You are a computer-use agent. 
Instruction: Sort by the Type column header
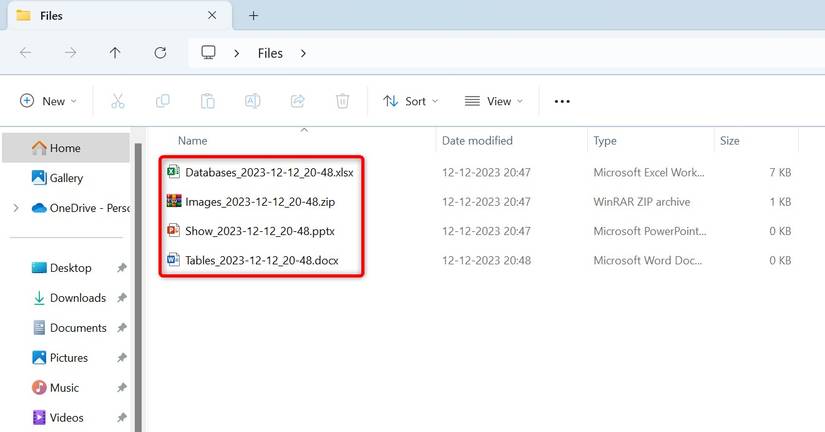click(x=605, y=140)
